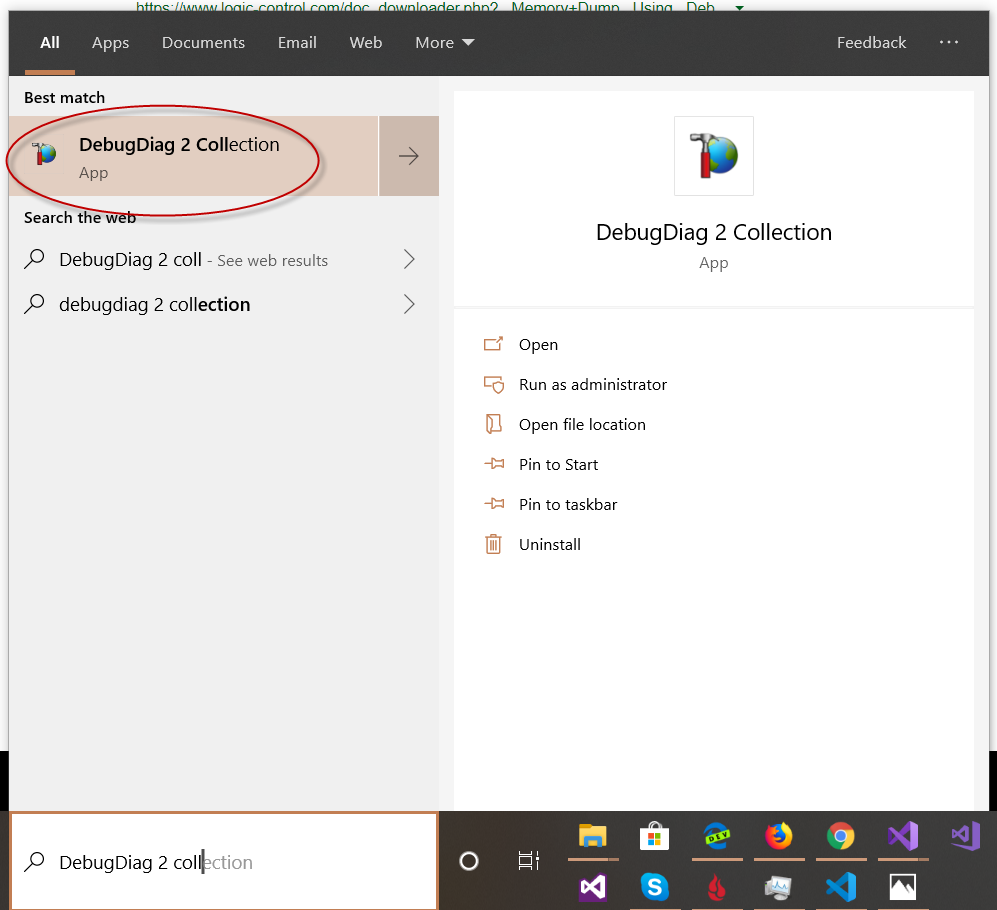Switch to the Apps search tab

coord(110,43)
